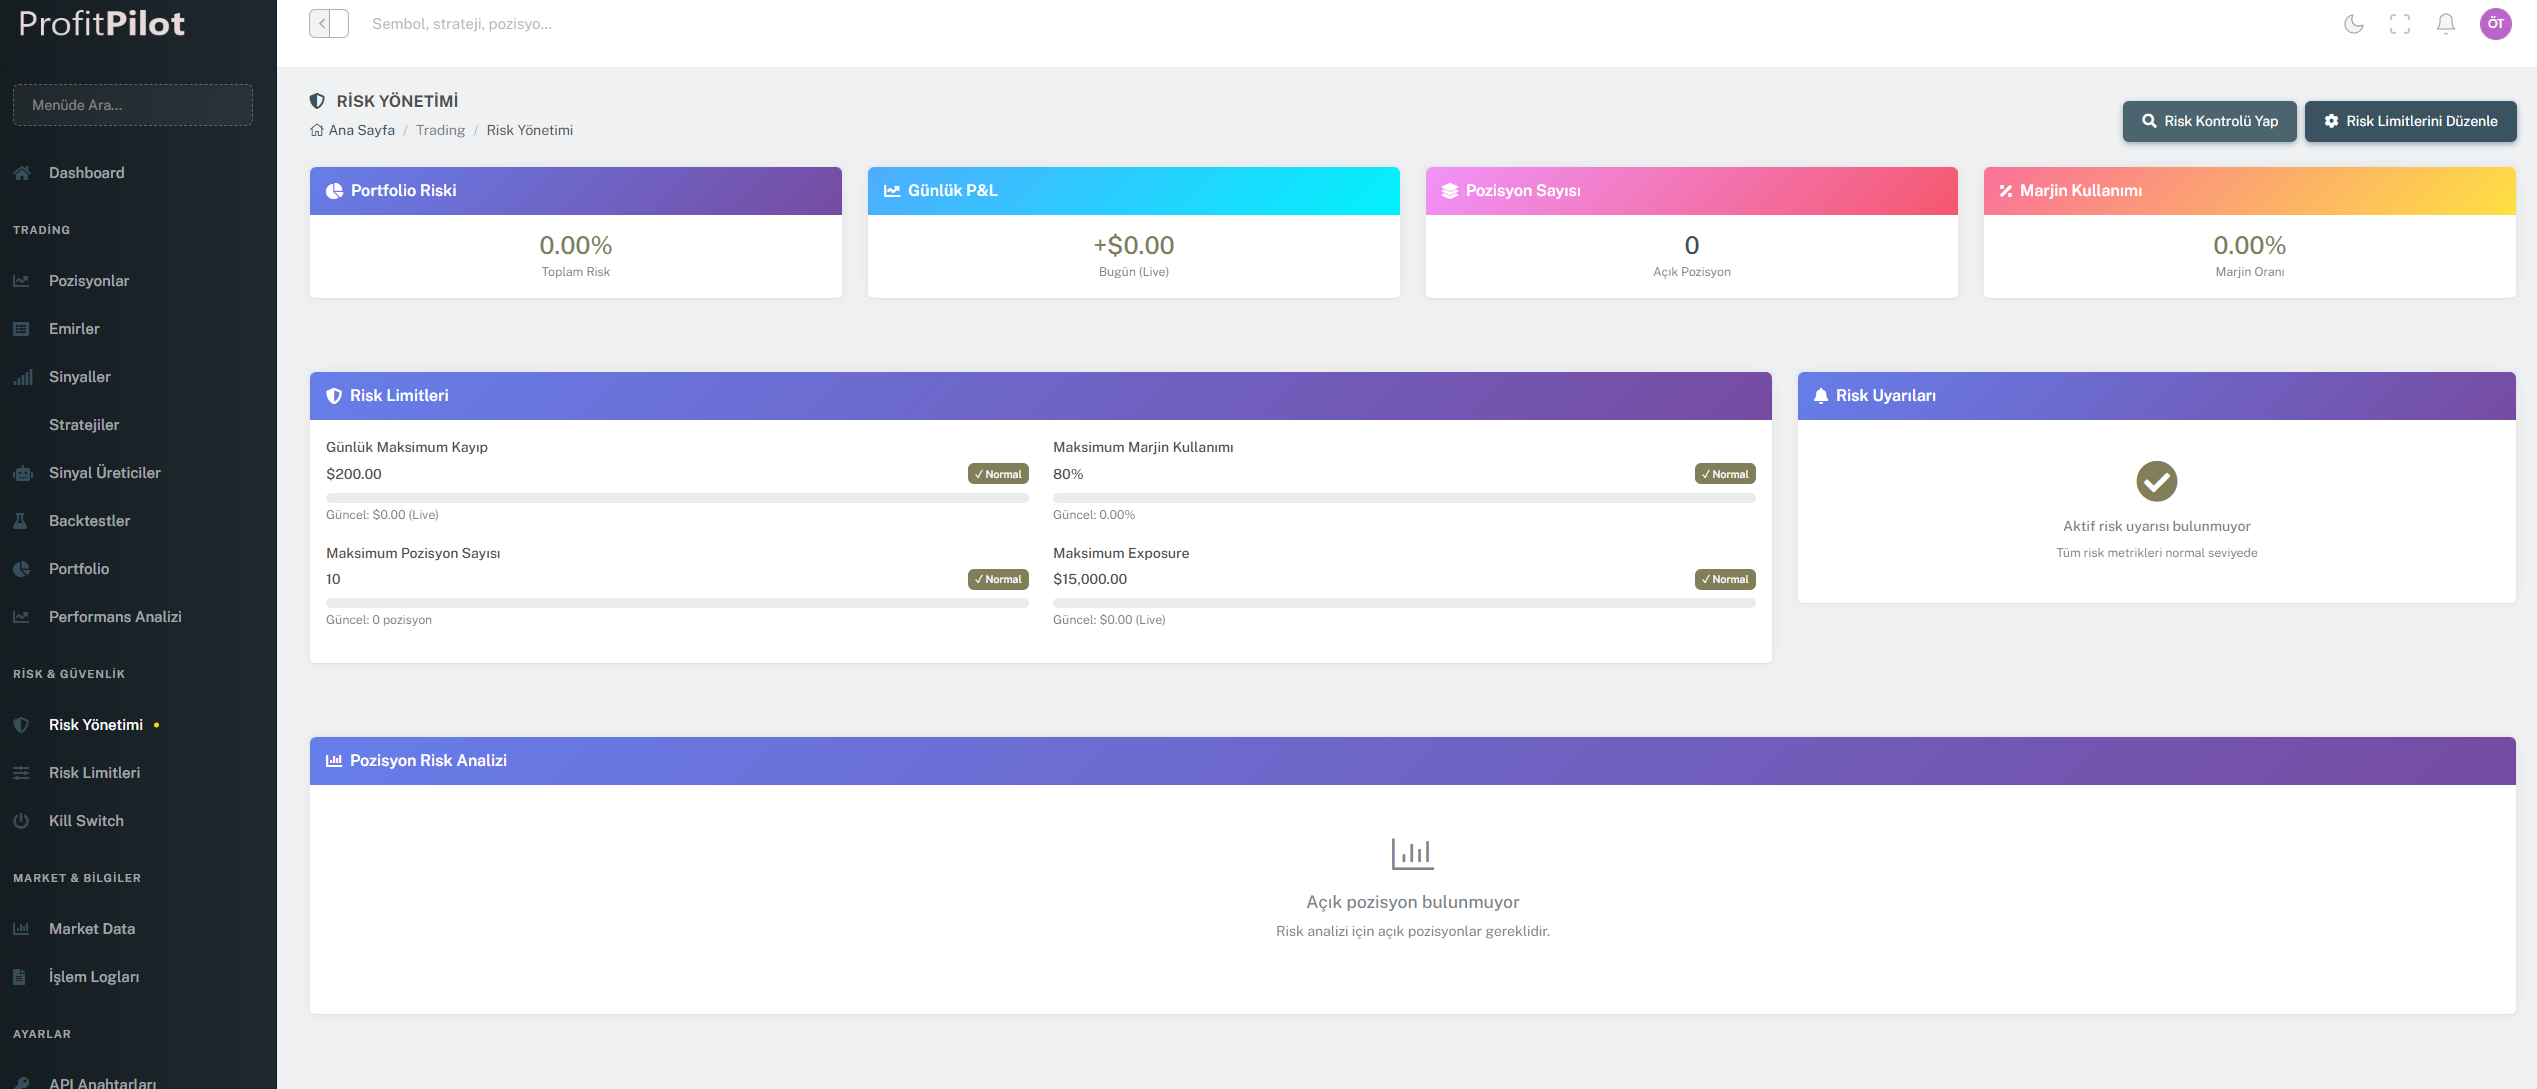2537x1089 pixels.
Task: Toggle dark mode moon icon
Action: pyautogui.click(x=2354, y=24)
